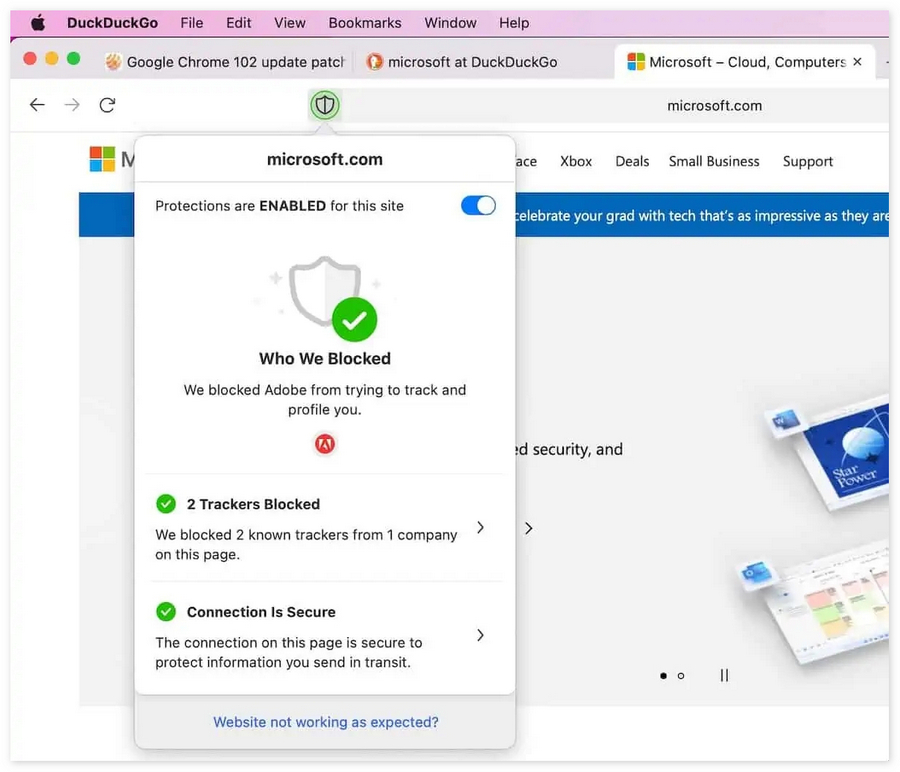Click the Adobe tracker logo icon
Viewport: 900px width, 772px height.
tap(325, 443)
